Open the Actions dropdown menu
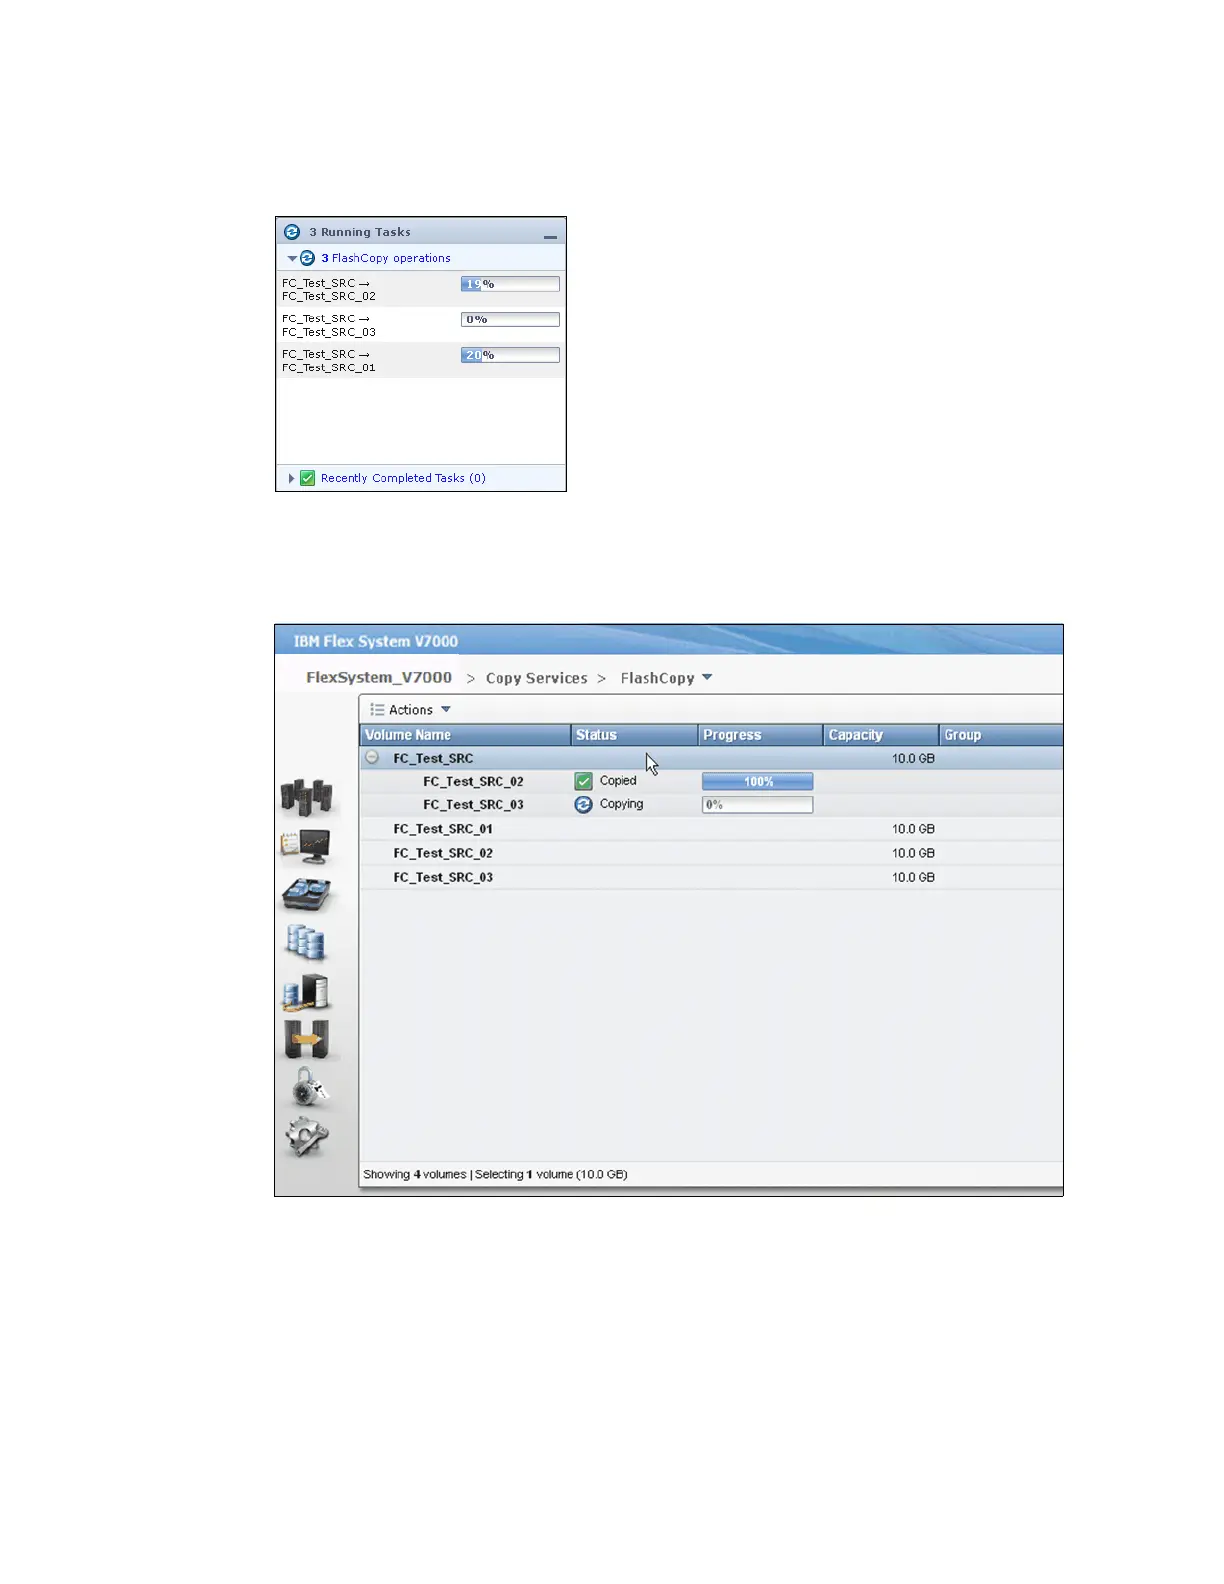The width and height of the screenshot is (1224, 1584). click(x=410, y=709)
